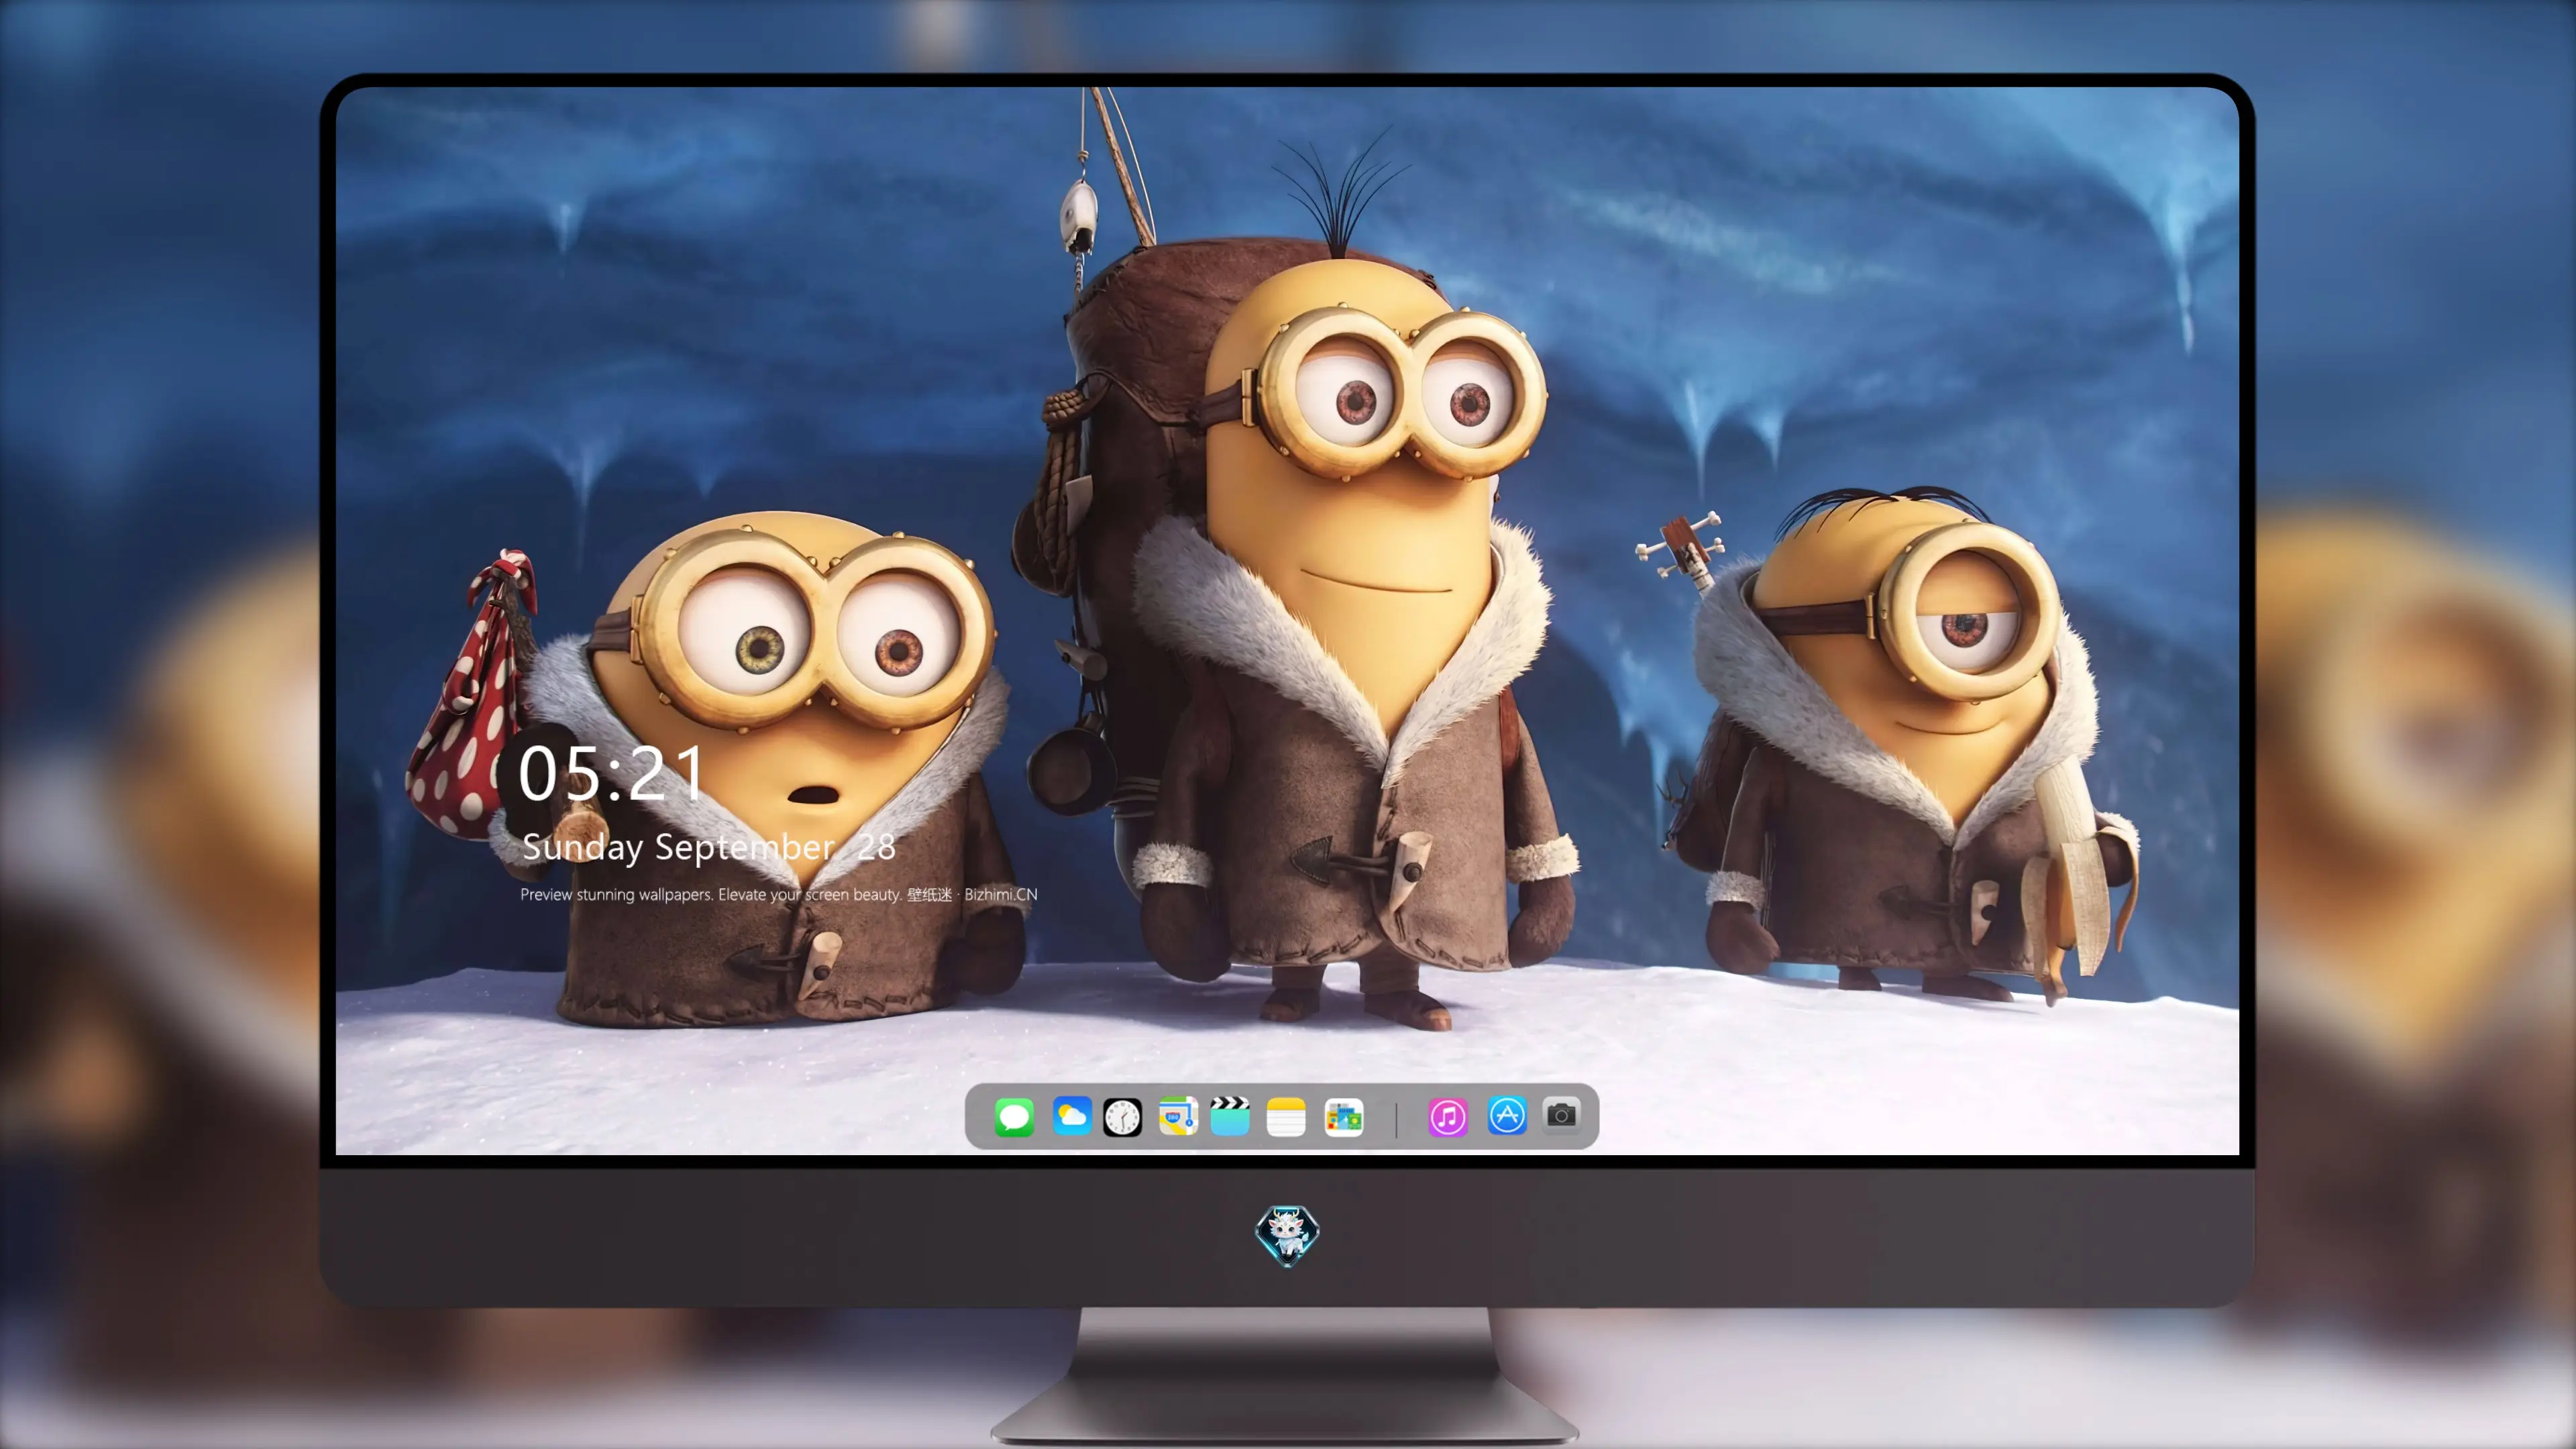Open the Notes app in the dock
Image resolution: width=2576 pixels, height=1449 pixels.
(x=1286, y=1117)
